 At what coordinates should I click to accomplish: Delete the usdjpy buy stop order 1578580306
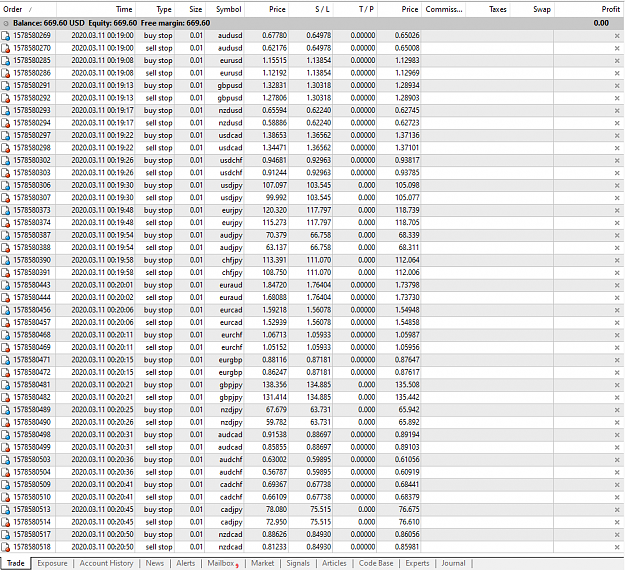tap(617, 185)
